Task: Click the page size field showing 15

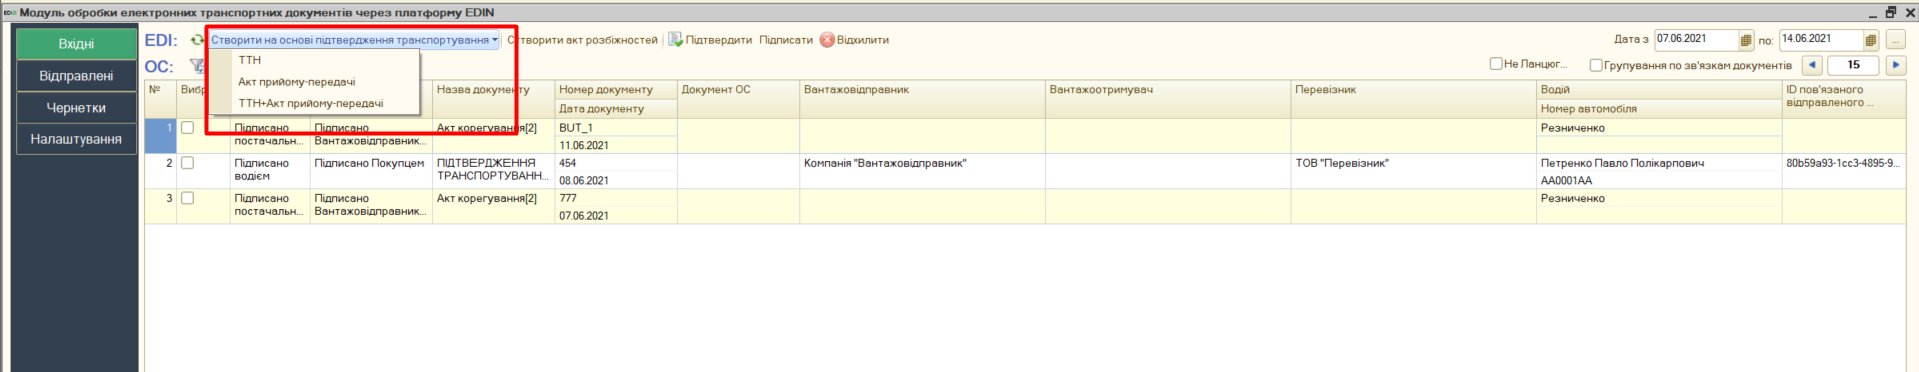Action: coord(1853,65)
